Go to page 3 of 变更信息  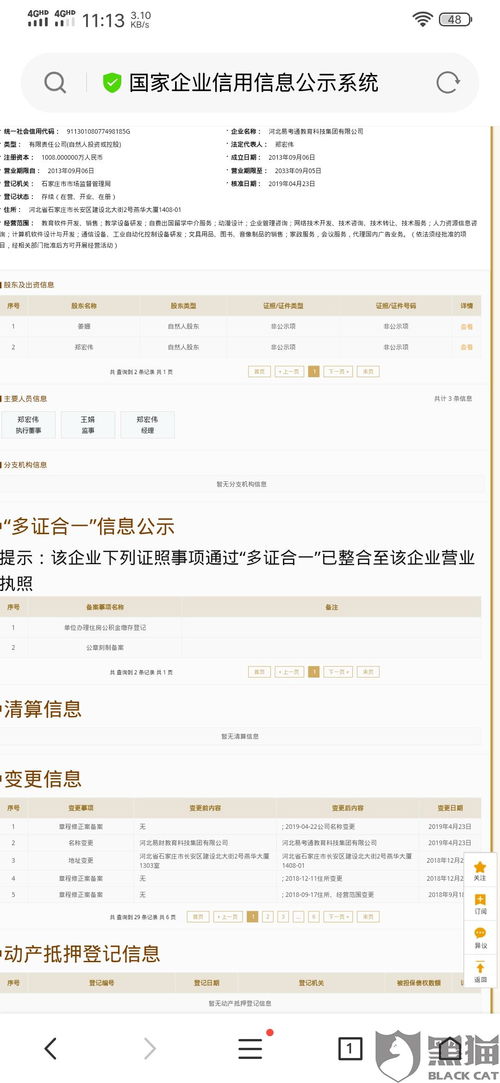(283, 917)
